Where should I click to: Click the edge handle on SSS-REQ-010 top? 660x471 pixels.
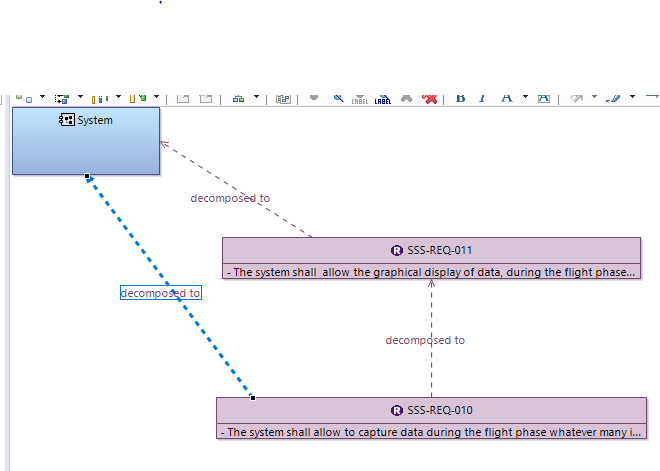pyautogui.click(x=253, y=398)
